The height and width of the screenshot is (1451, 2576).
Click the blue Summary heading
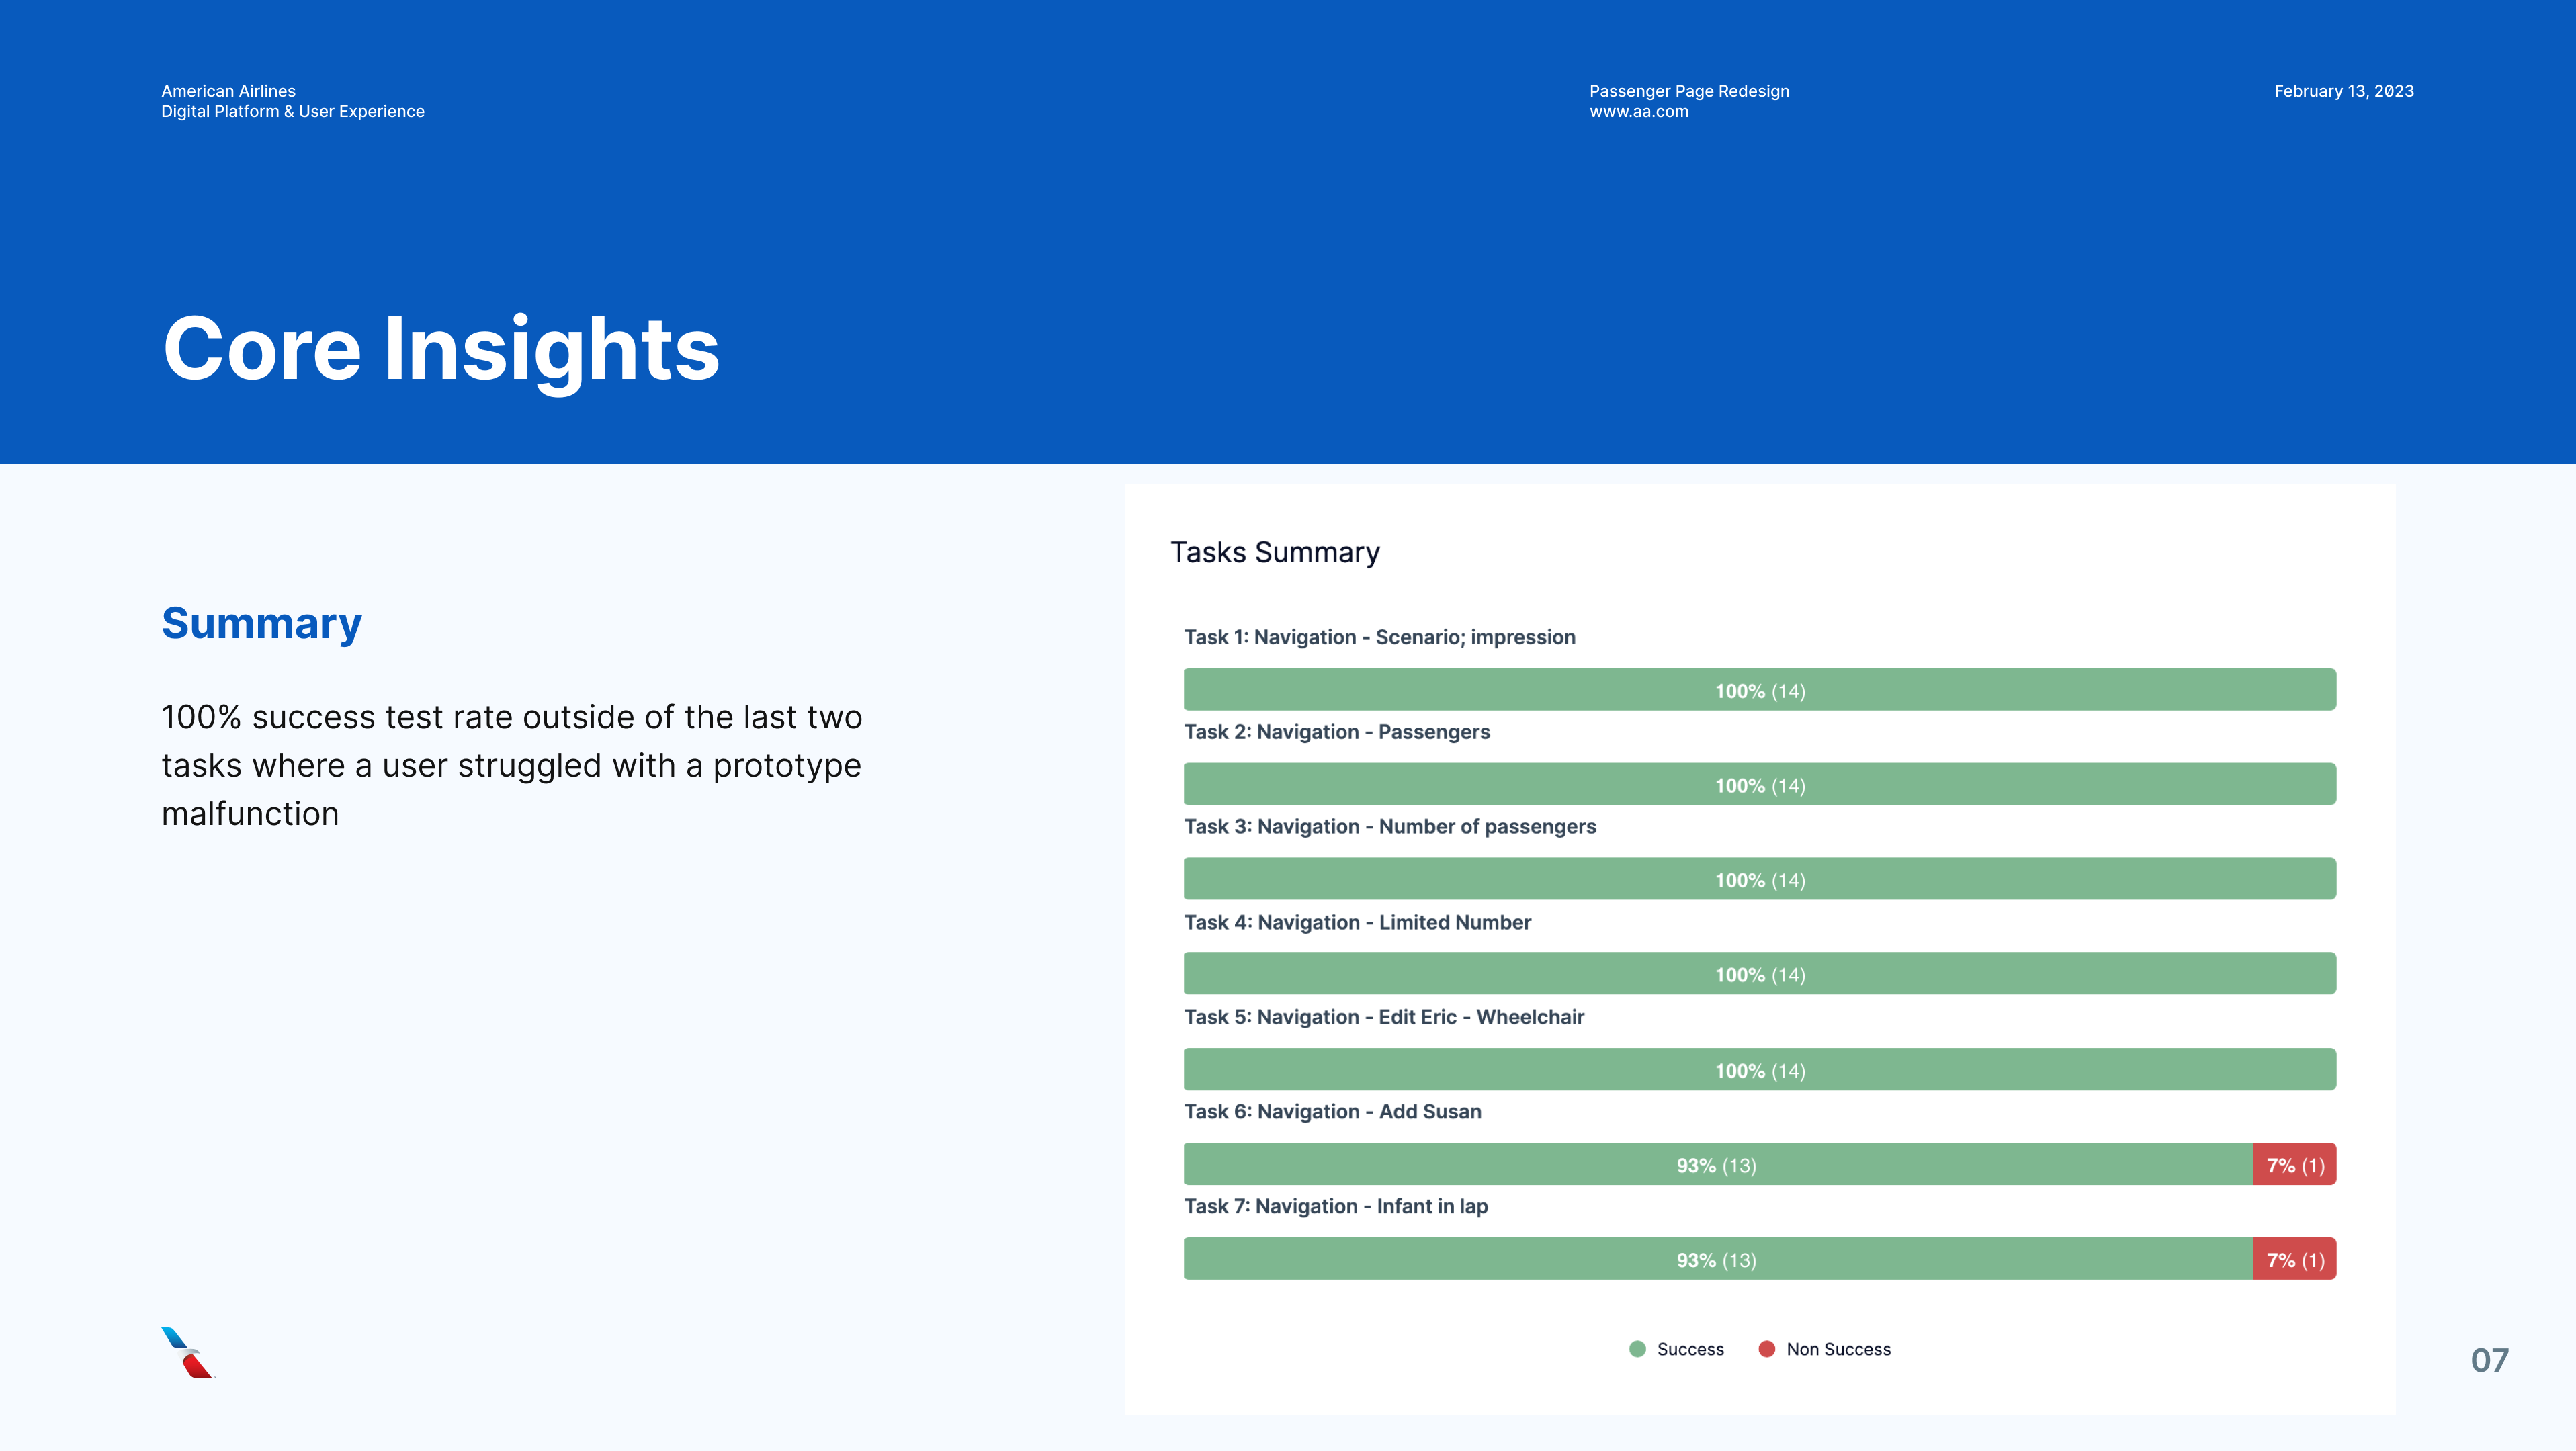[x=262, y=624]
